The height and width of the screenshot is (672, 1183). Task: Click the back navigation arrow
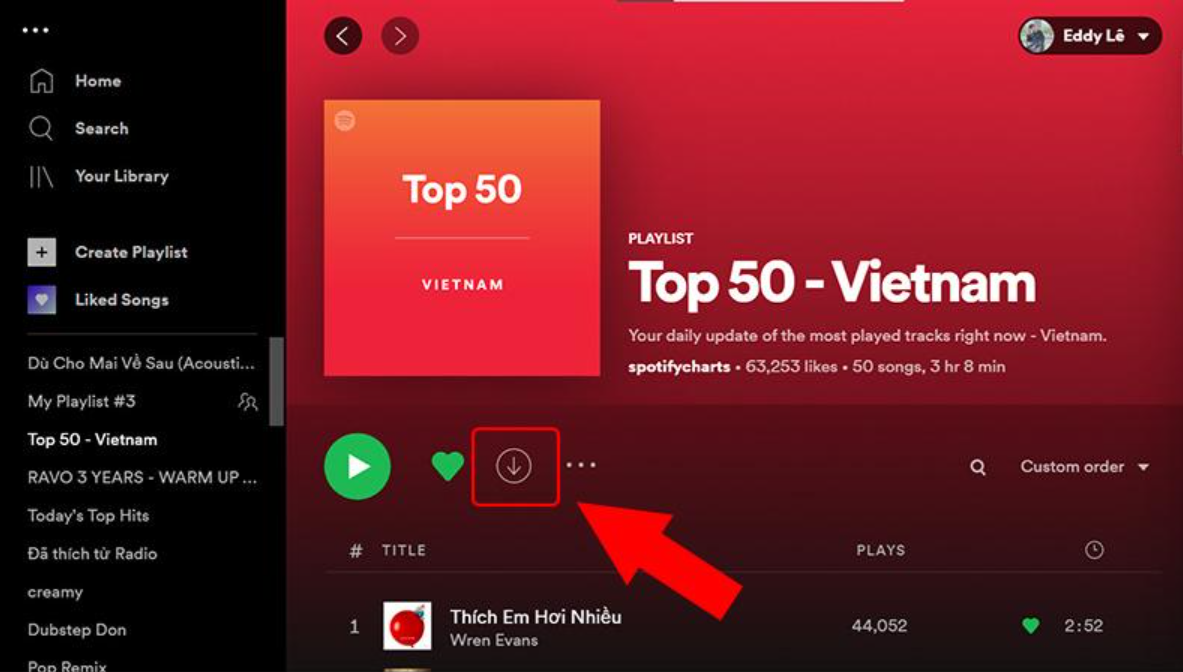tap(343, 35)
